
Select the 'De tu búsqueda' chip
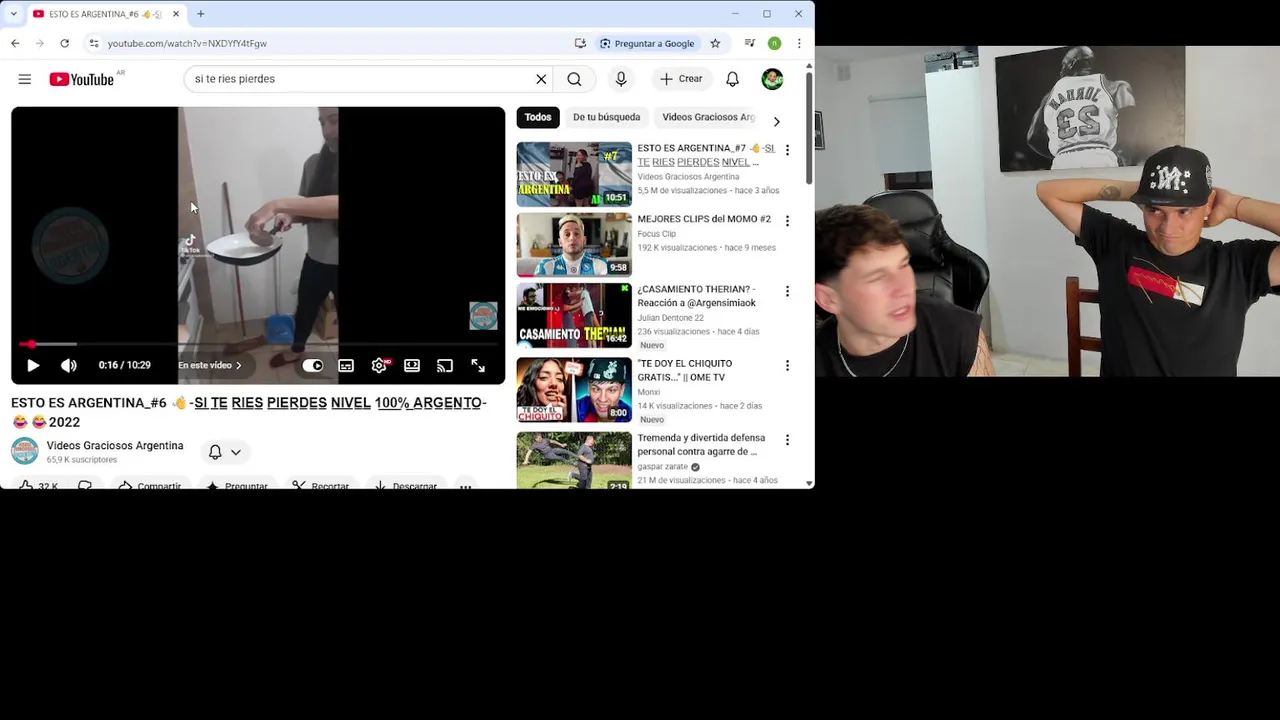tap(606, 117)
